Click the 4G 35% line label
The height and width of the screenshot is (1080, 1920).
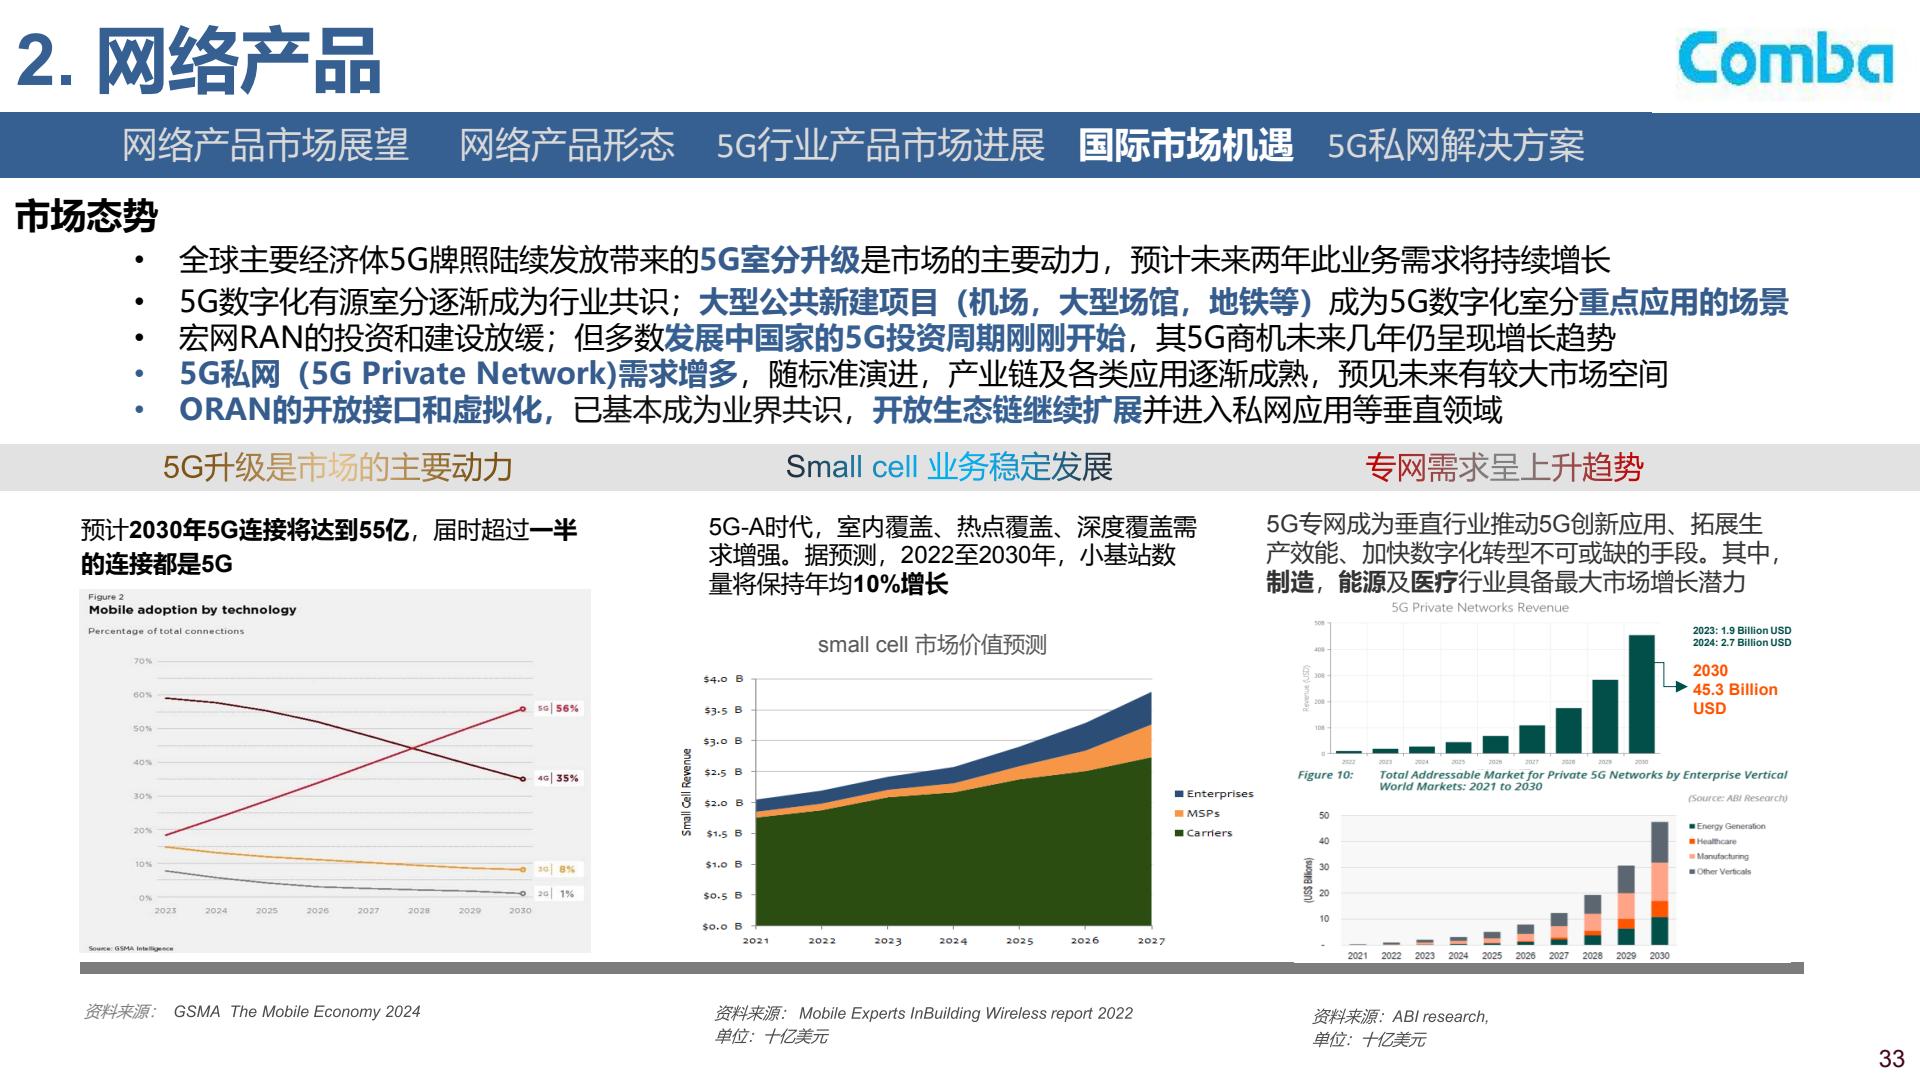pyautogui.click(x=558, y=778)
